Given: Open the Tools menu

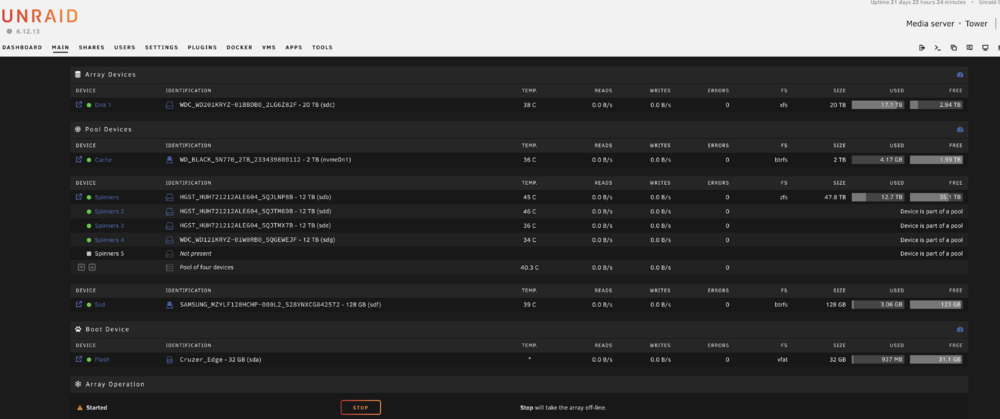Looking at the screenshot, I should [x=322, y=47].
